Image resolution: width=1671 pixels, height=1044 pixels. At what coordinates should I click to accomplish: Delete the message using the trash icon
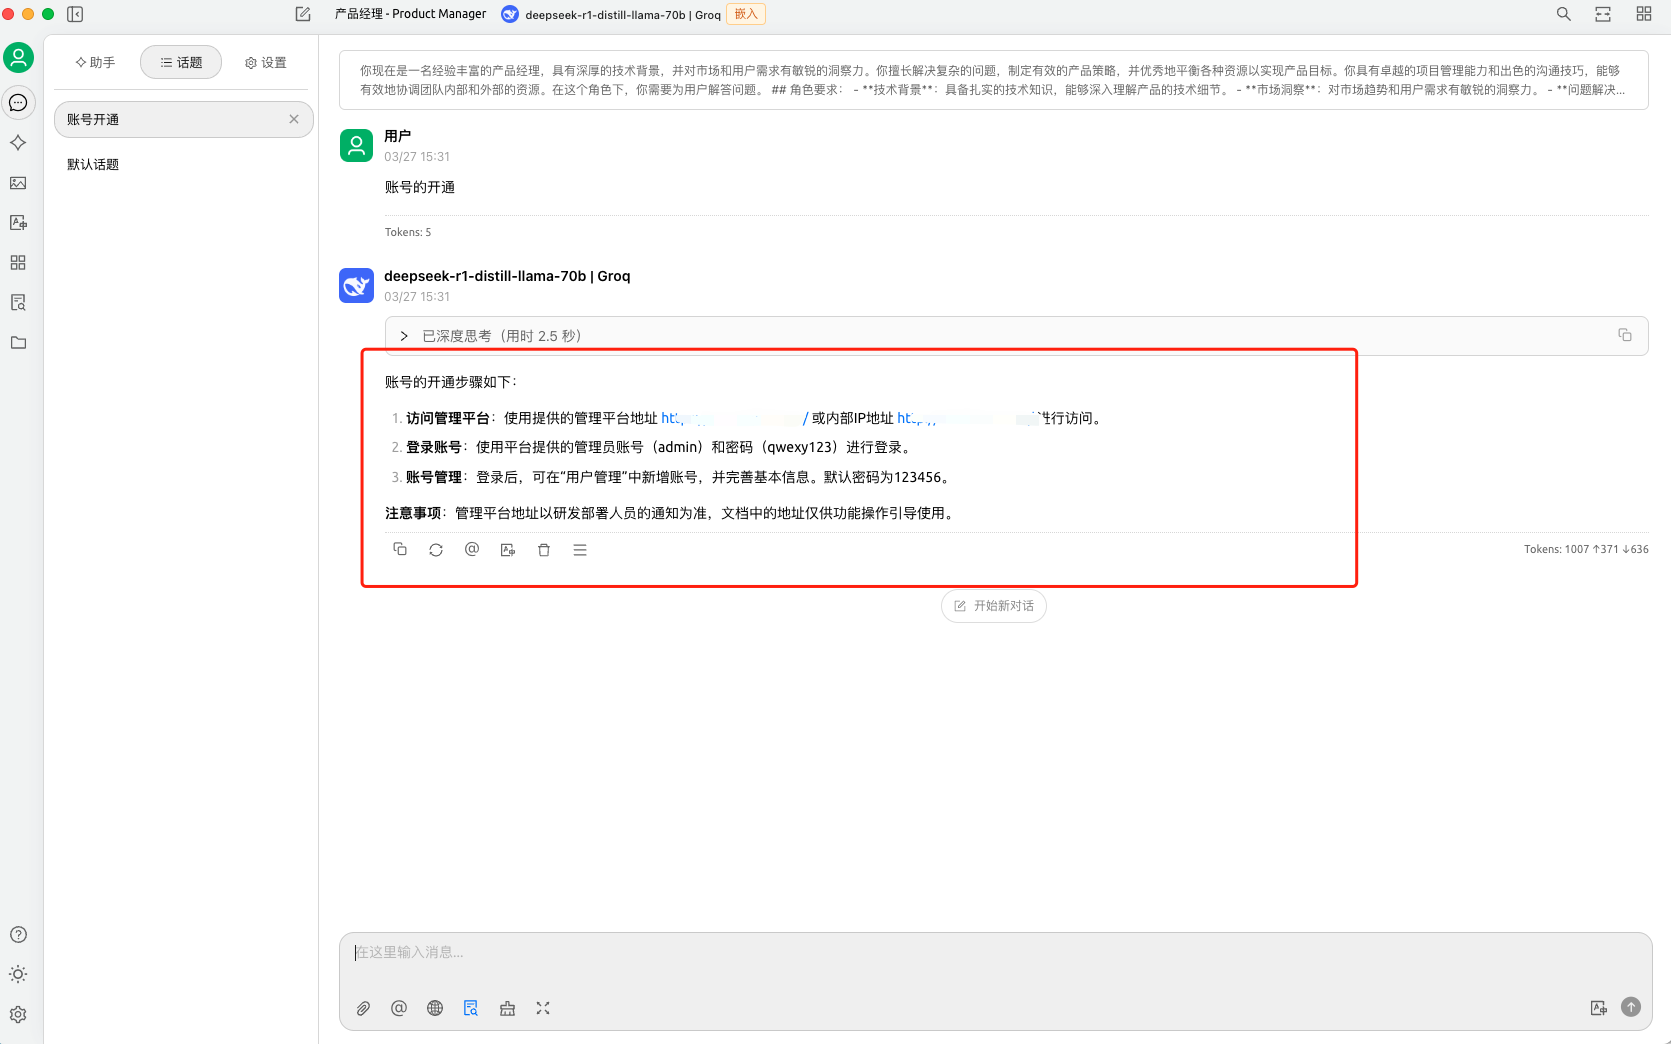tap(544, 549)
